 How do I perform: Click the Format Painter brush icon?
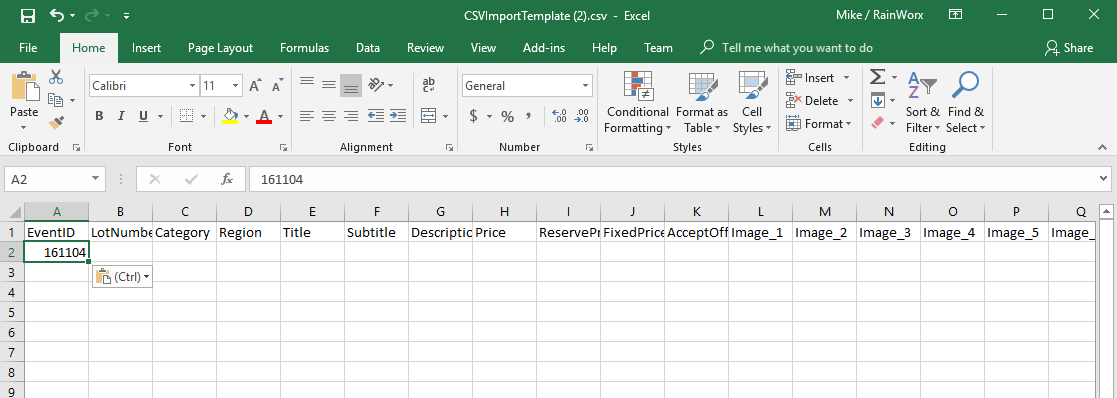click(56, 123)
